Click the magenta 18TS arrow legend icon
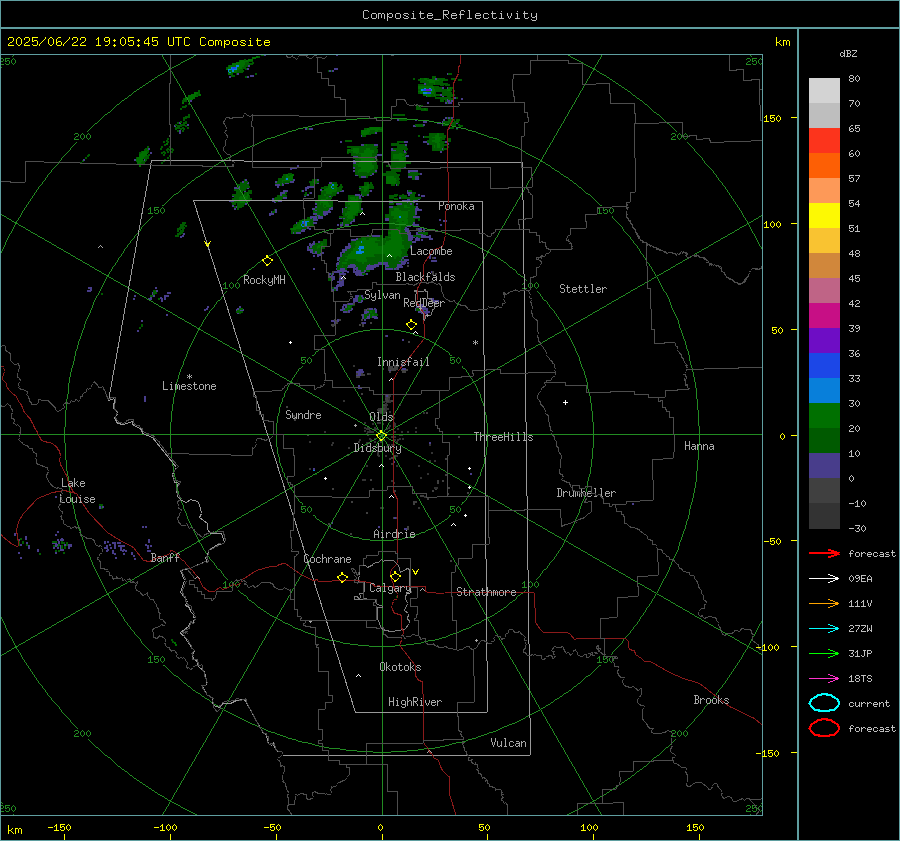 coord(824,679)
